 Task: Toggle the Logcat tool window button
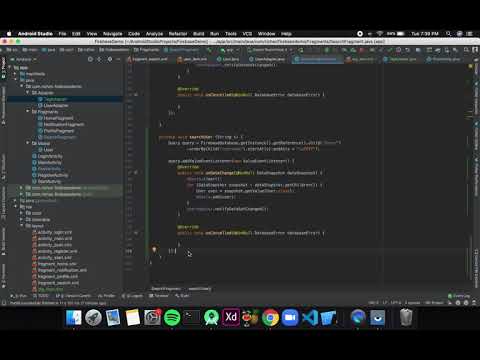(132, 296)
